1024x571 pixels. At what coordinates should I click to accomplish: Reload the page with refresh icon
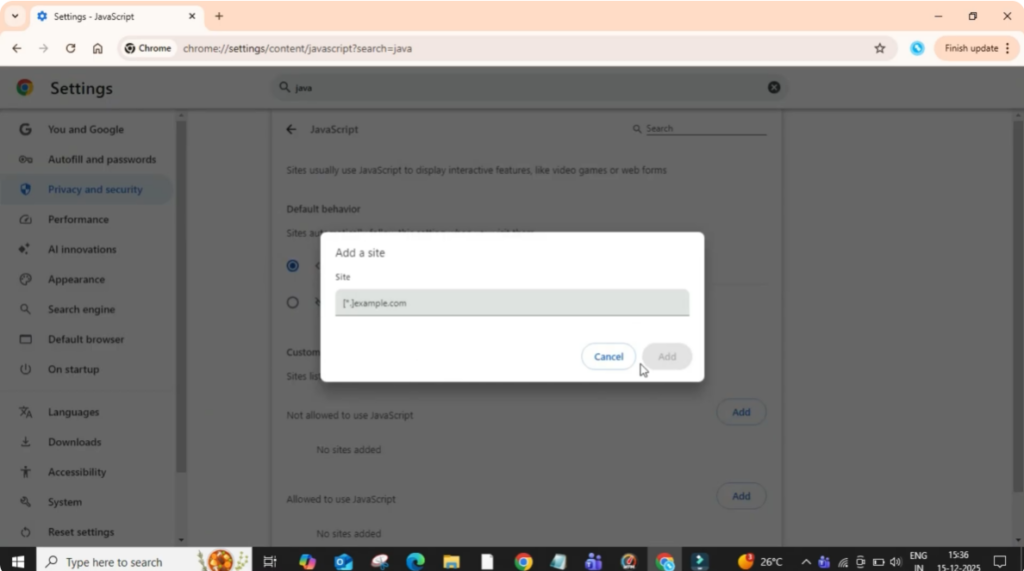pos(71,48)
